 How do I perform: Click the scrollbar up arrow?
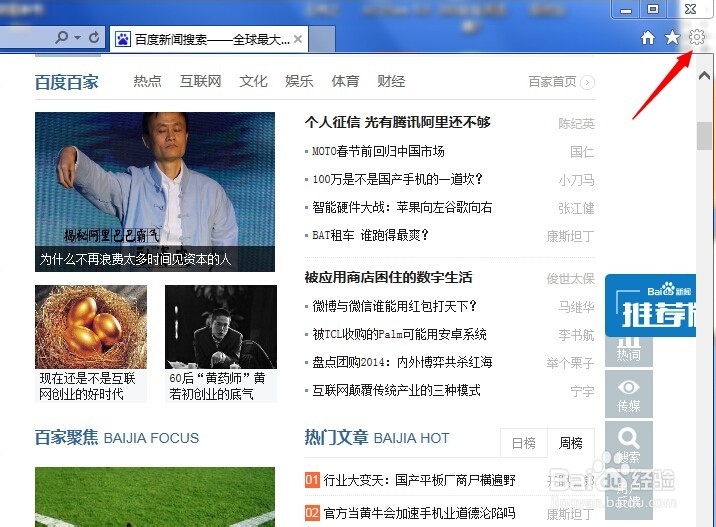tap(705, 75)
